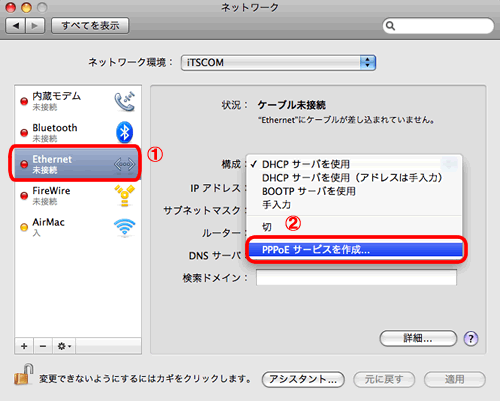The height and width of the screenshot is (401, 500).
Task: Click the 詳細 button
Action: pyautogui.click(x=418, y=339)
